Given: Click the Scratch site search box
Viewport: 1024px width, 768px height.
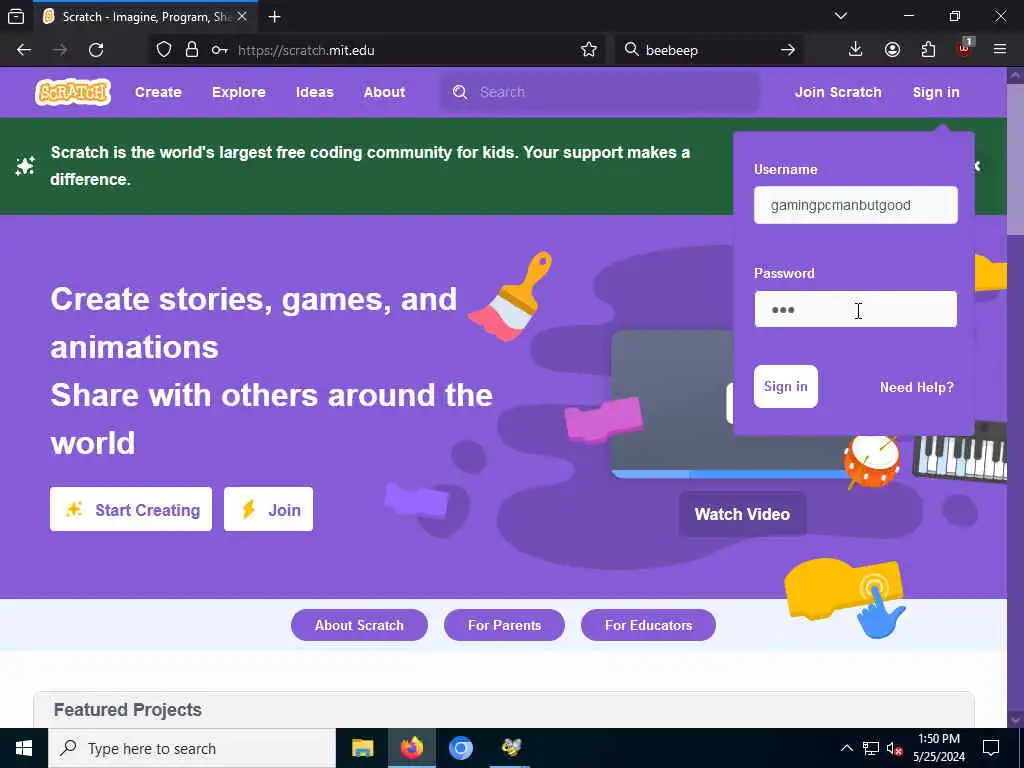Looking at the screenshot, I should [x=600, y=92].
